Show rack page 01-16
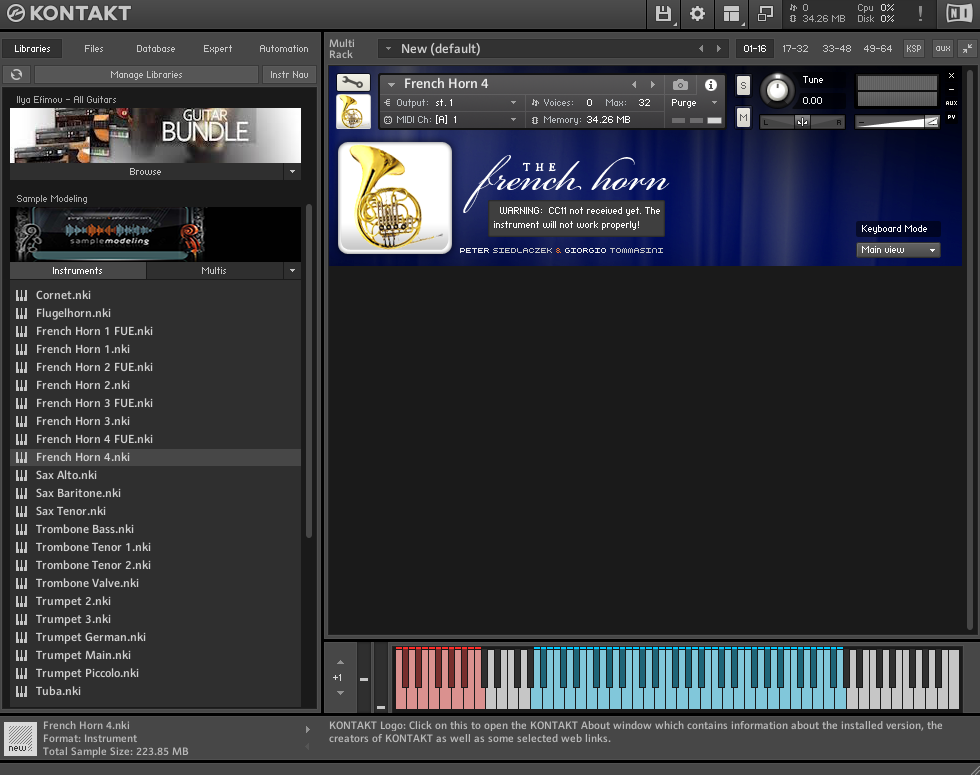Viewport: 980px width, 775px height. pyautogui.click(x=754, y=49)
